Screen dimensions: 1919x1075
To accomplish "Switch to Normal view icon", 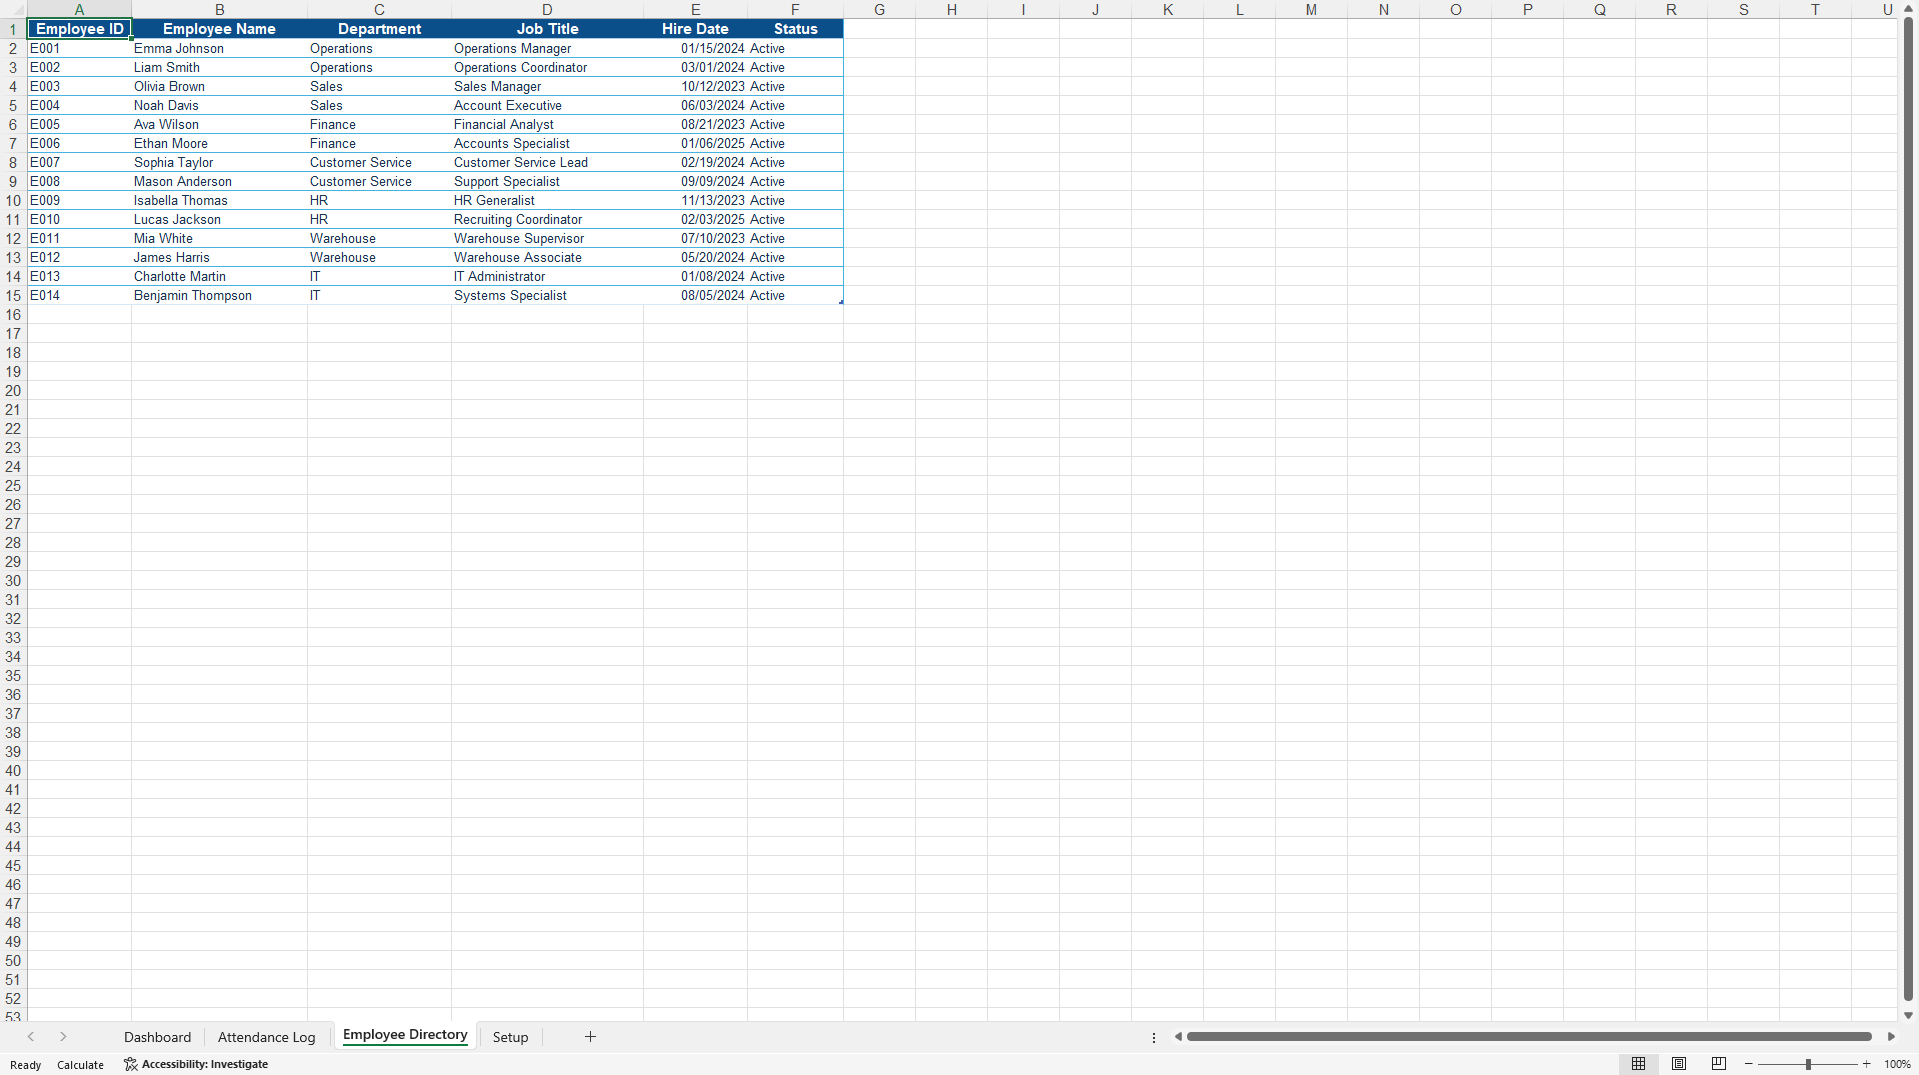I will [1638, 1064].
